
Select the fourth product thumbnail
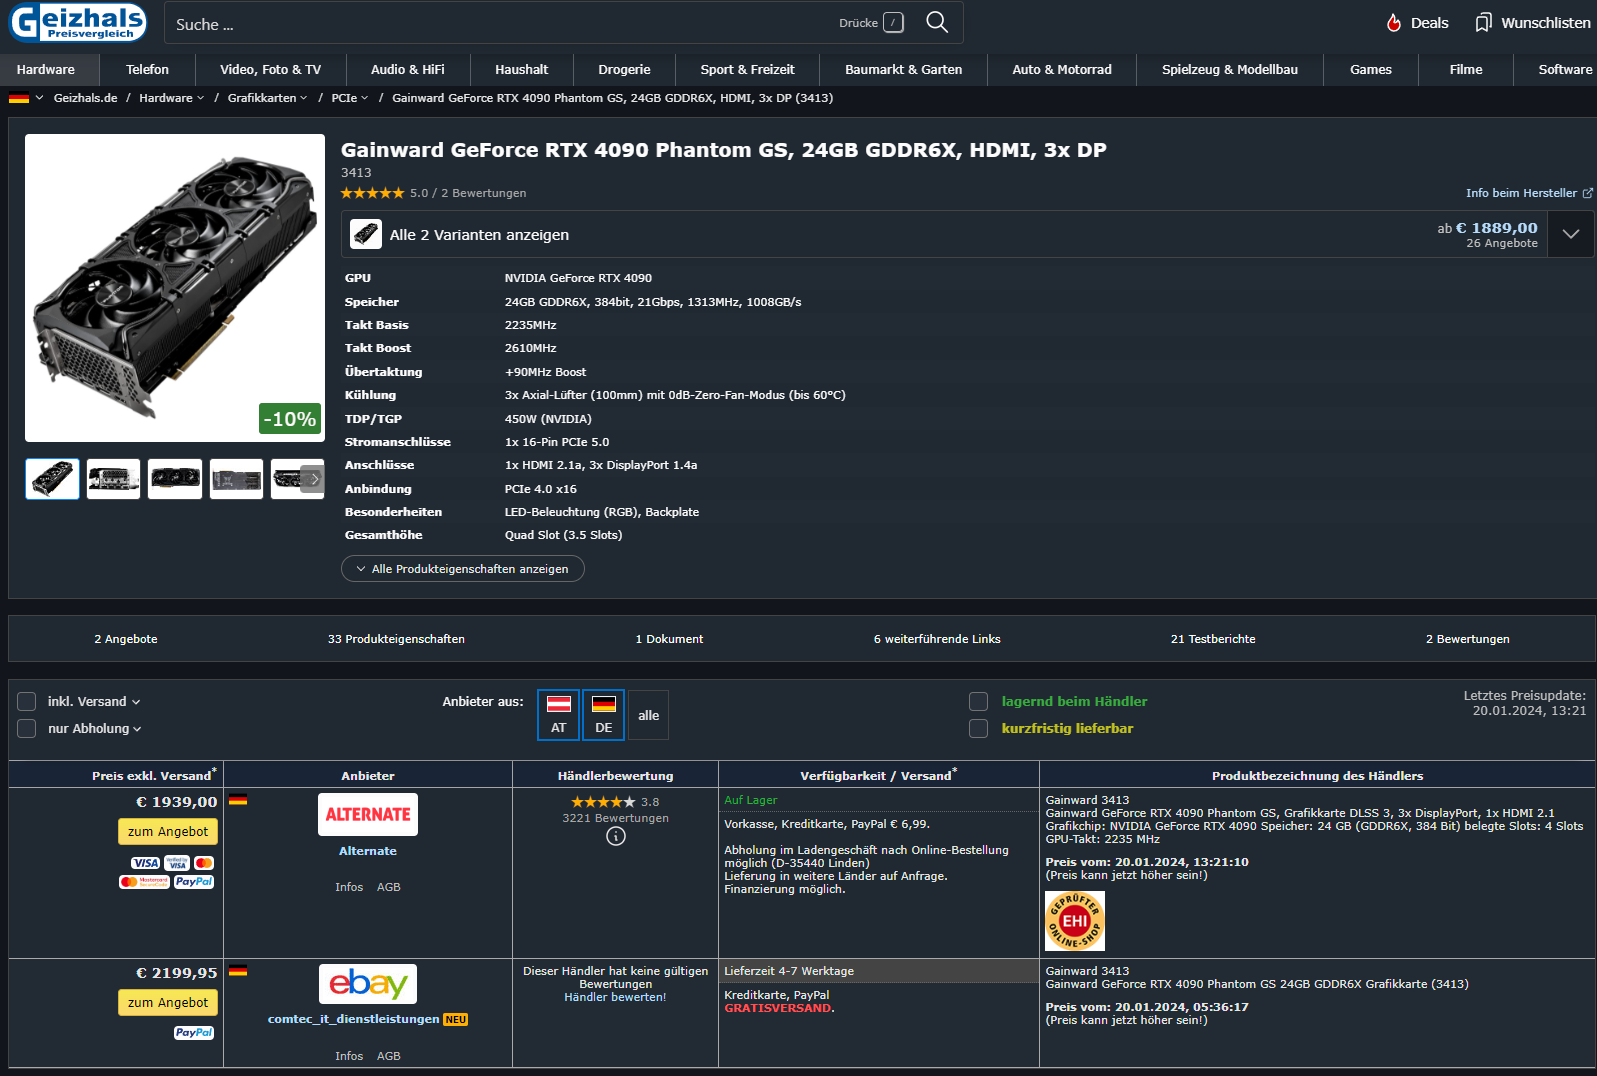click(x=237, y=479)
